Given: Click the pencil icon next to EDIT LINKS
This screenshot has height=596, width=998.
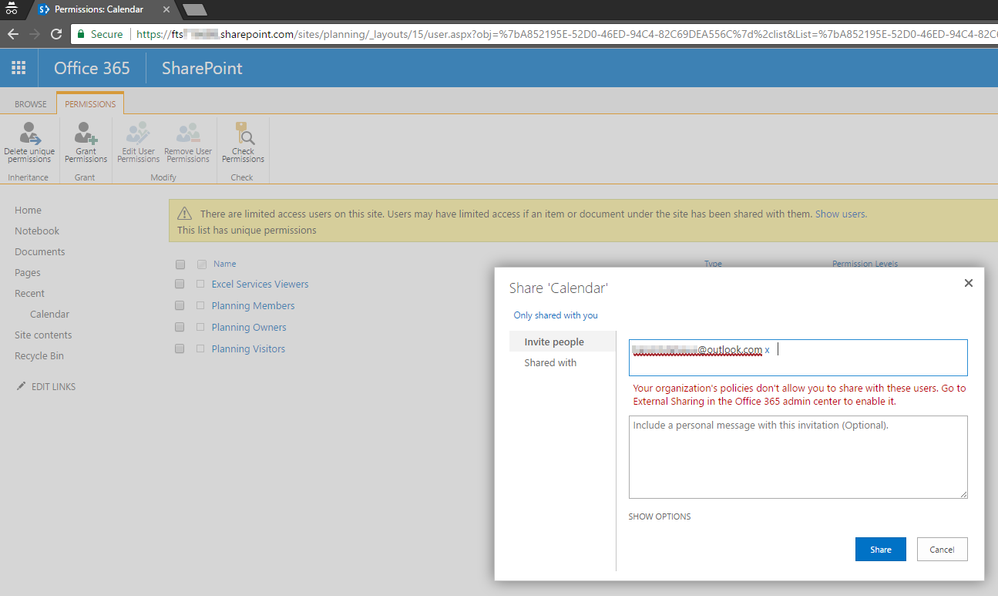Looking at the screenshot, I should point(21,386).
